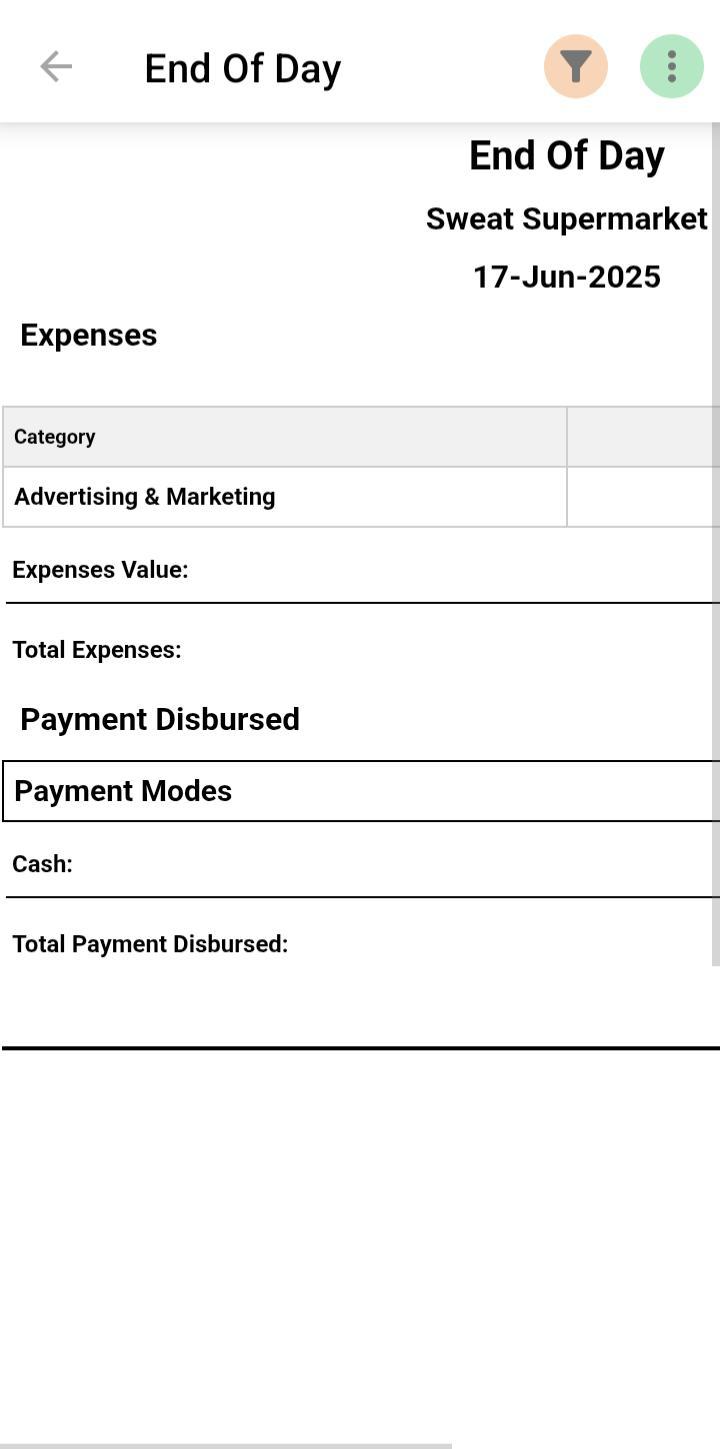Click the Payment Disbursed heading
The image size is (720, 1449).
(x=160, y=719)
